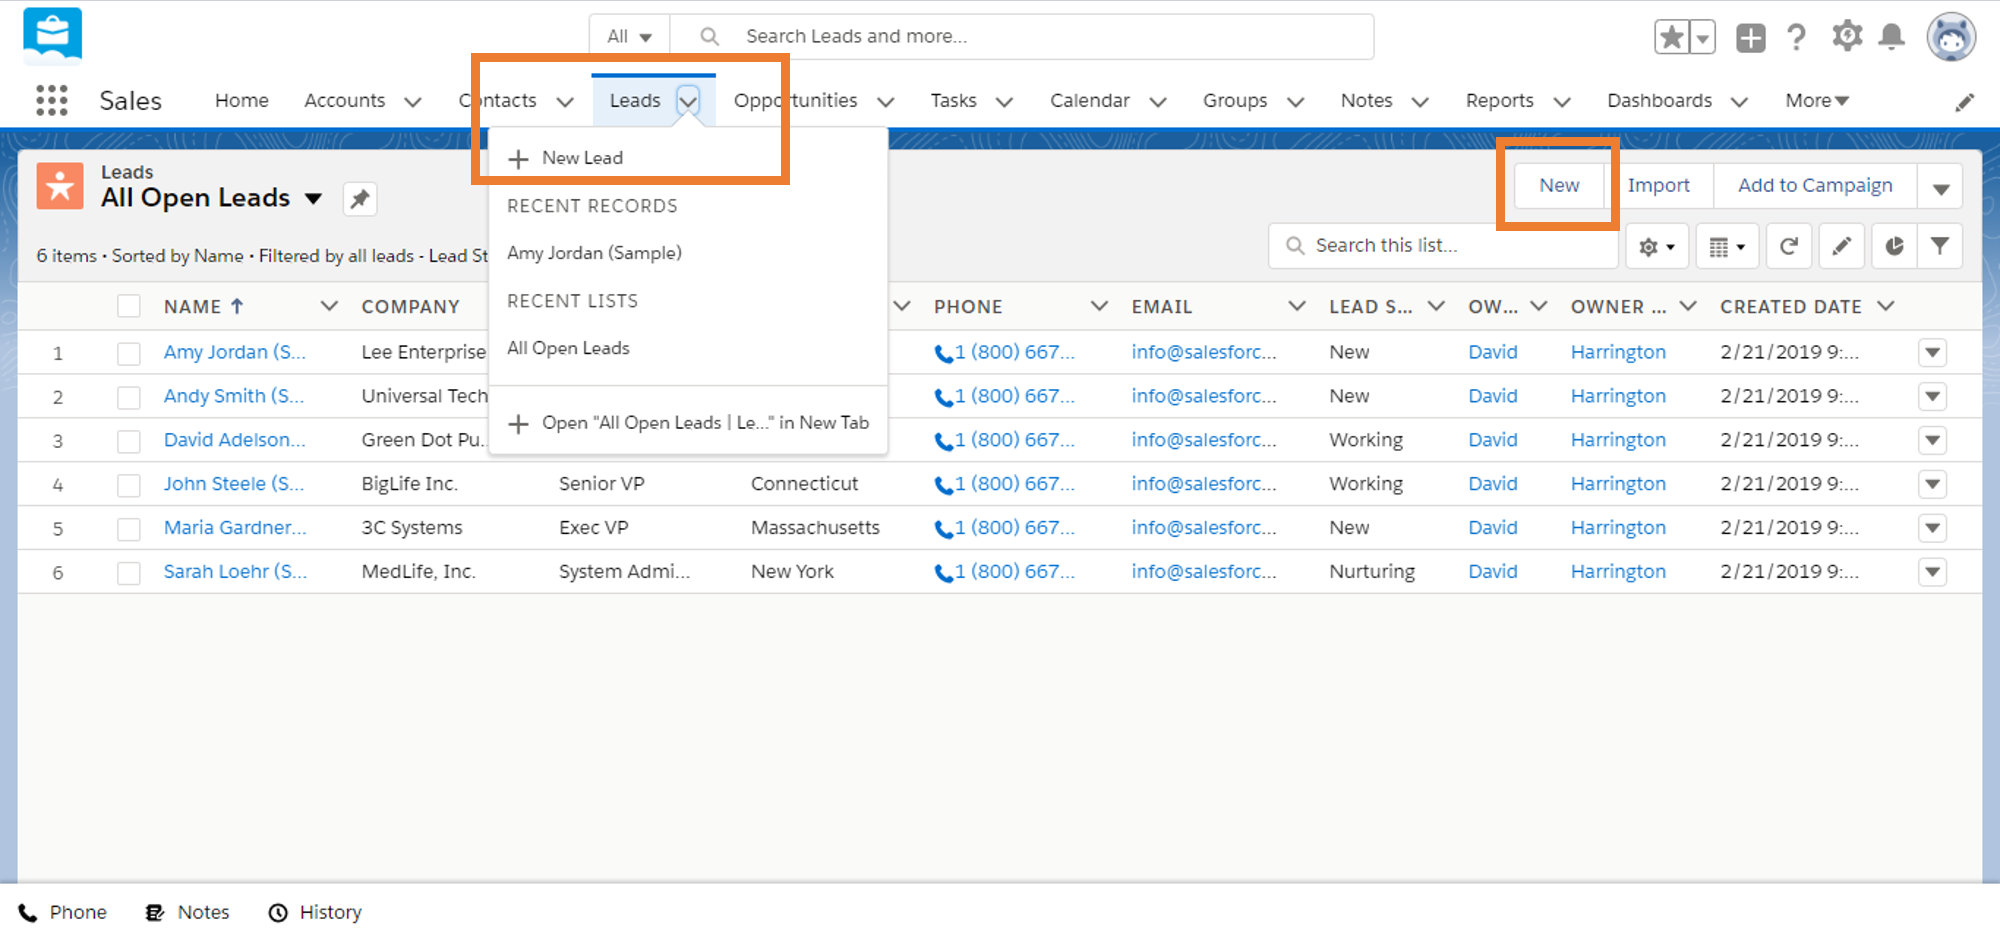Open the filters funnel icon
This screenshot has height=930, width=2000.
[1940, 246]
